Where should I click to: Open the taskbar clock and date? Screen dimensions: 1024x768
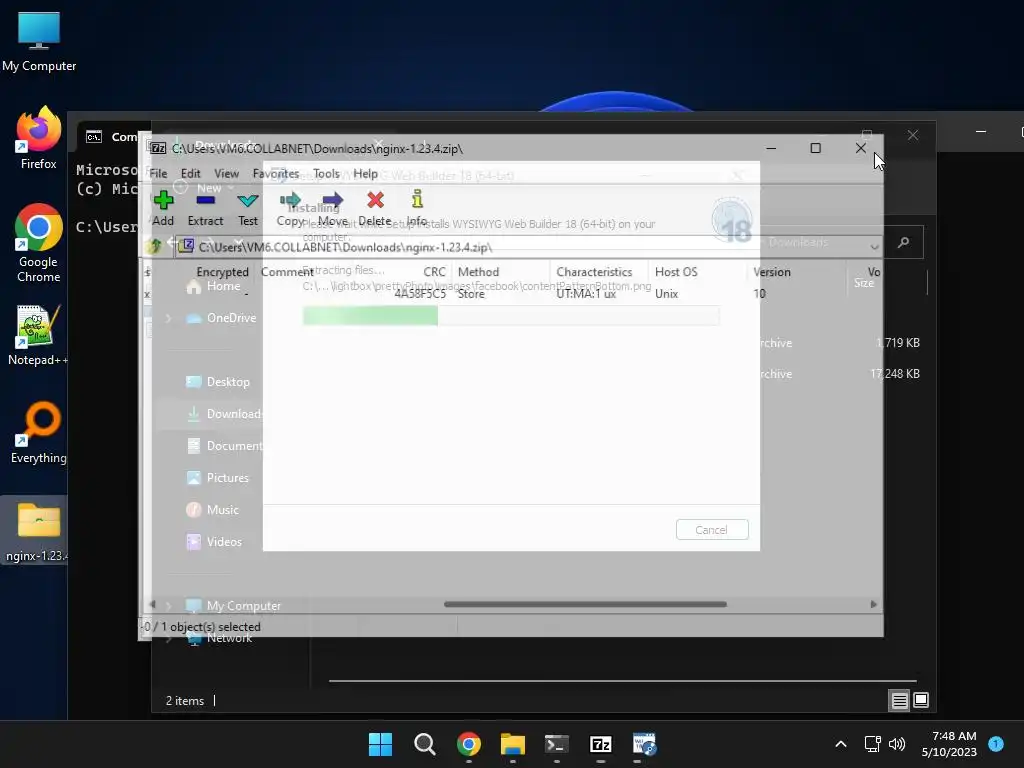click(949, 744)
